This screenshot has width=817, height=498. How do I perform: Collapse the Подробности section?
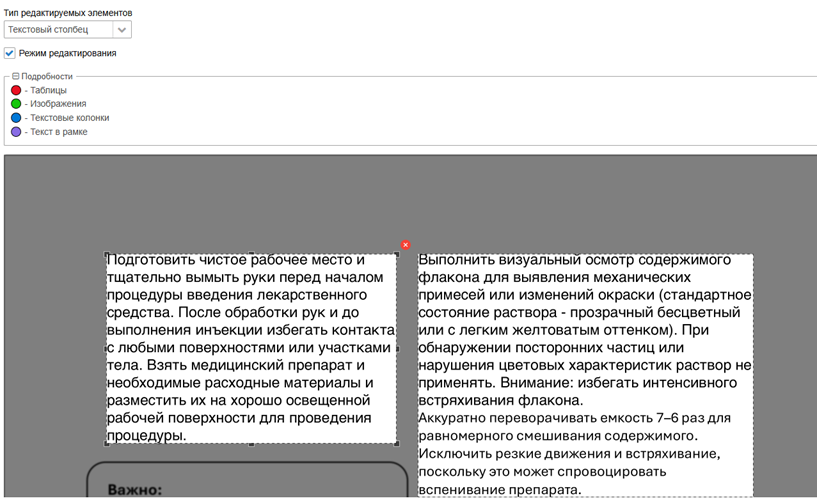tap(15, 76)
